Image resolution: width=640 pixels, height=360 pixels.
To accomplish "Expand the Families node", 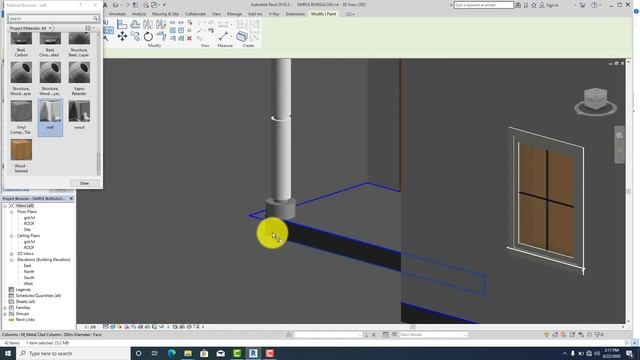I will (6, 308).
